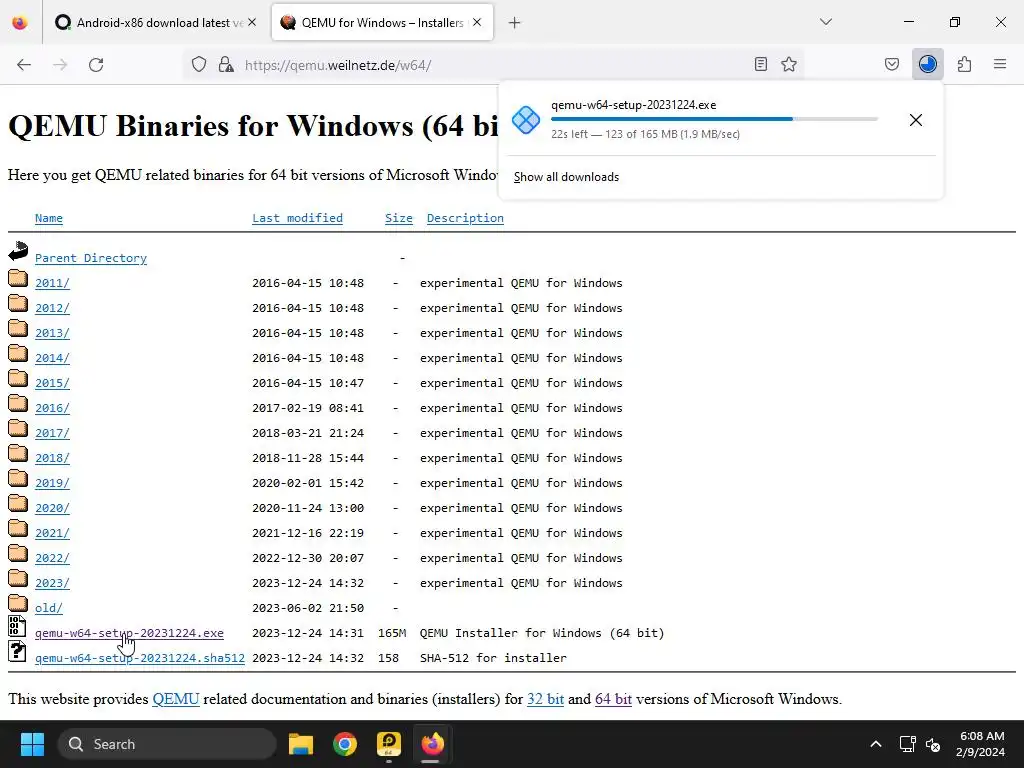This screenshot has width=1024, height=768.
Task: Open the 2014/ folder link
Action: [x=52, y=358]
